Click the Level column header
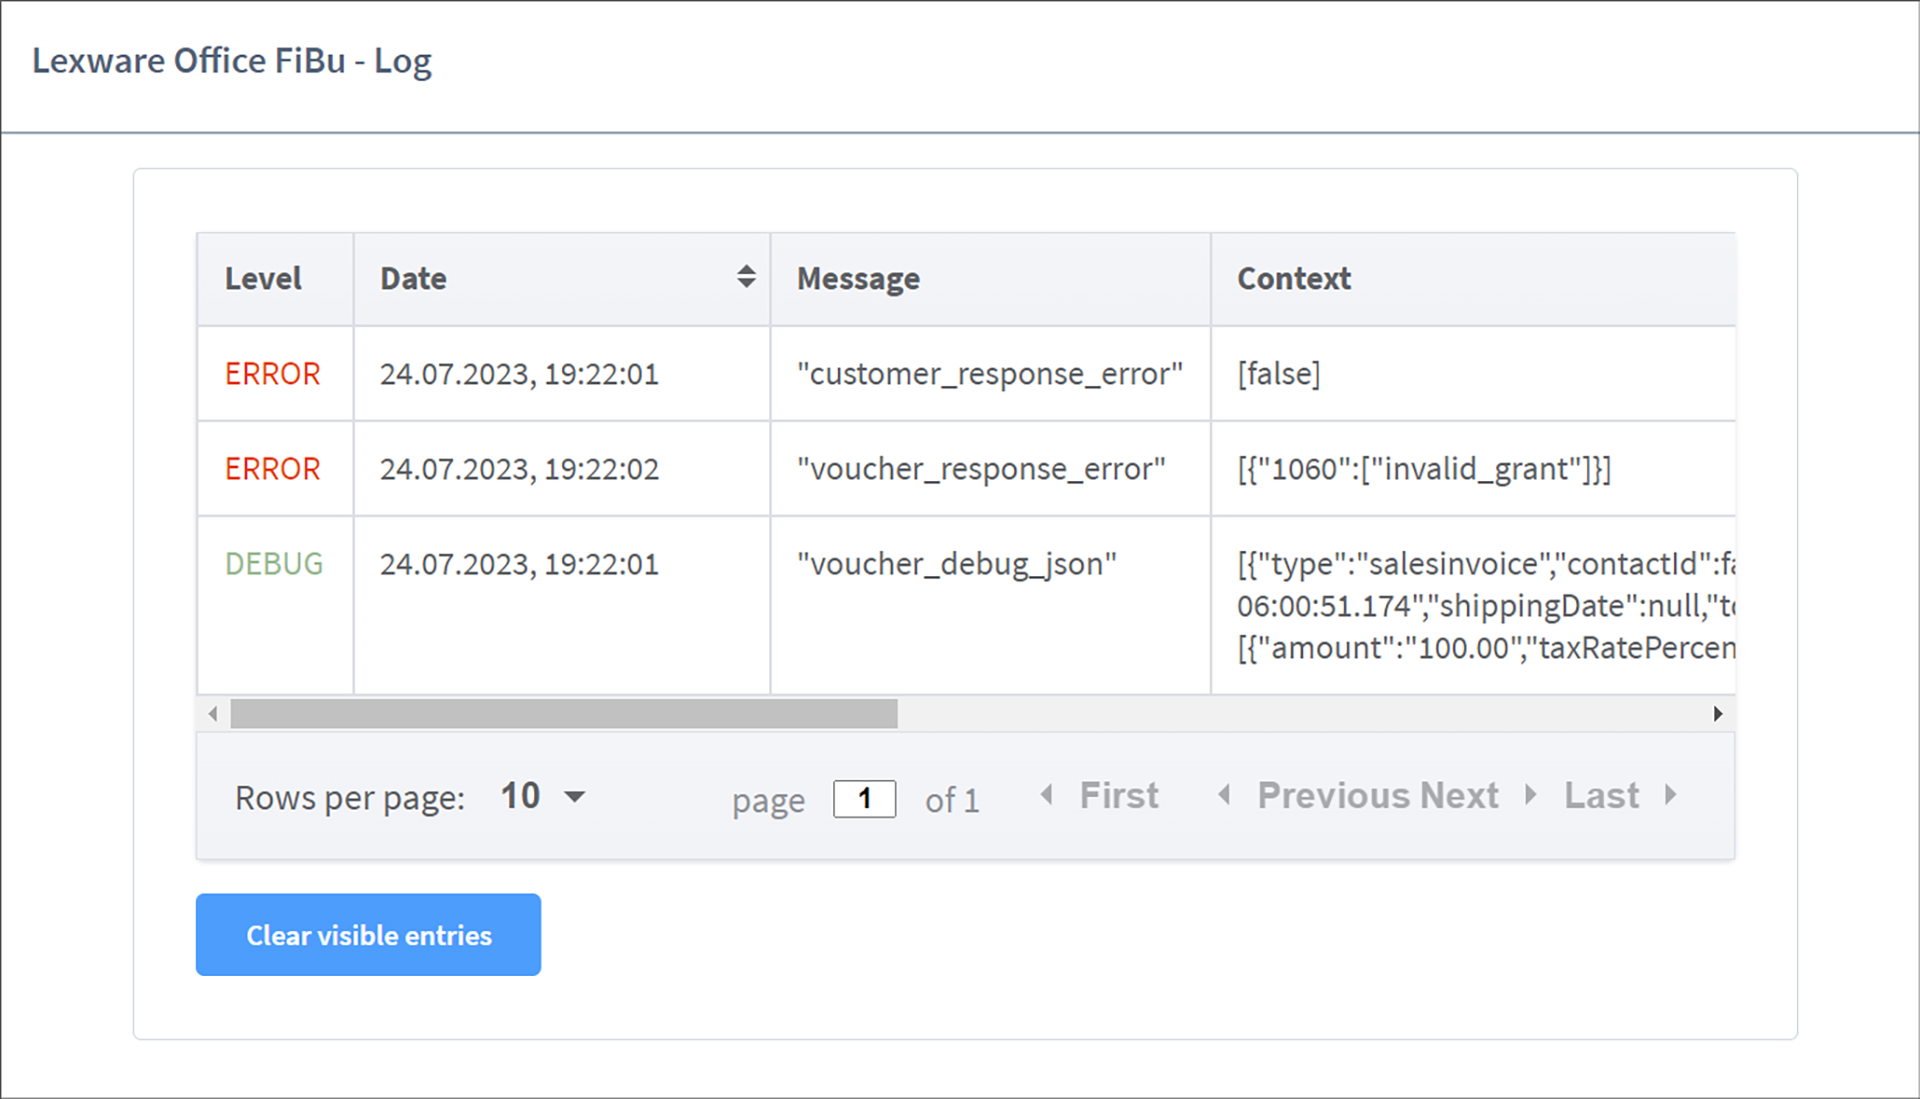The height and width of the screenshot is (1099, 1920). pyautogui.click(x=275, y=279)
